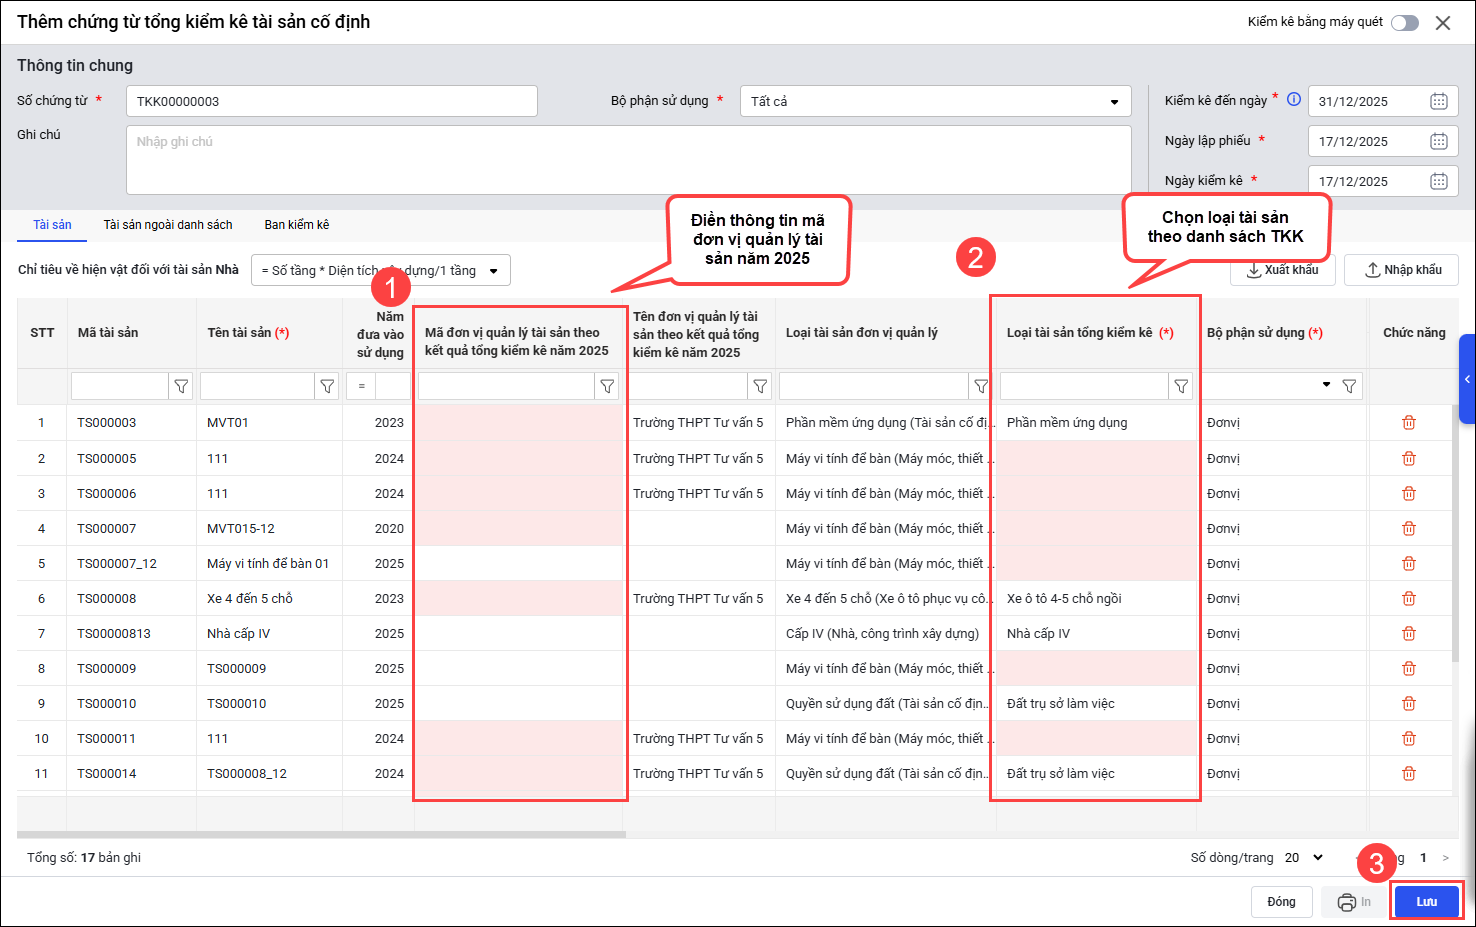1476x927 pixels.
Task: Open Số tầng * Diện tích dropdown
Action: [493, 271]
